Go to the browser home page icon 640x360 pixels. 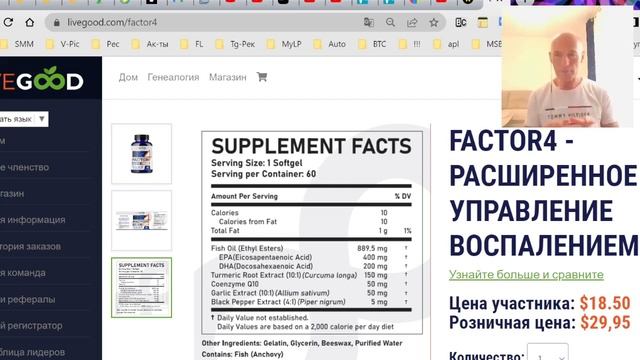(x=29, y=22)
